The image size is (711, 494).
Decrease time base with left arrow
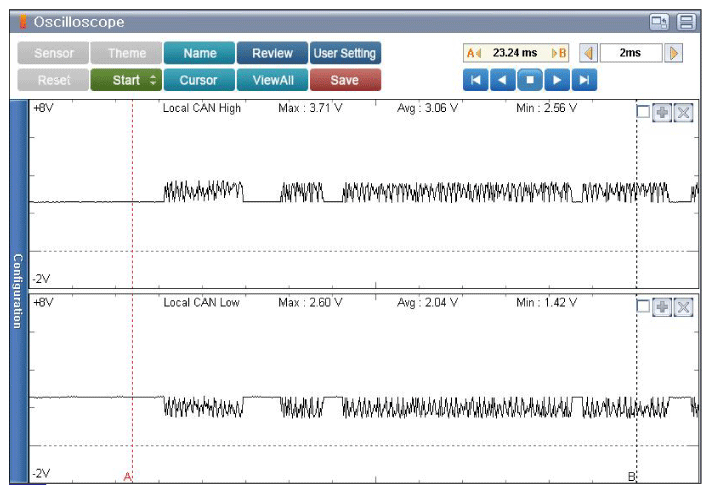(x=588, y=53)
